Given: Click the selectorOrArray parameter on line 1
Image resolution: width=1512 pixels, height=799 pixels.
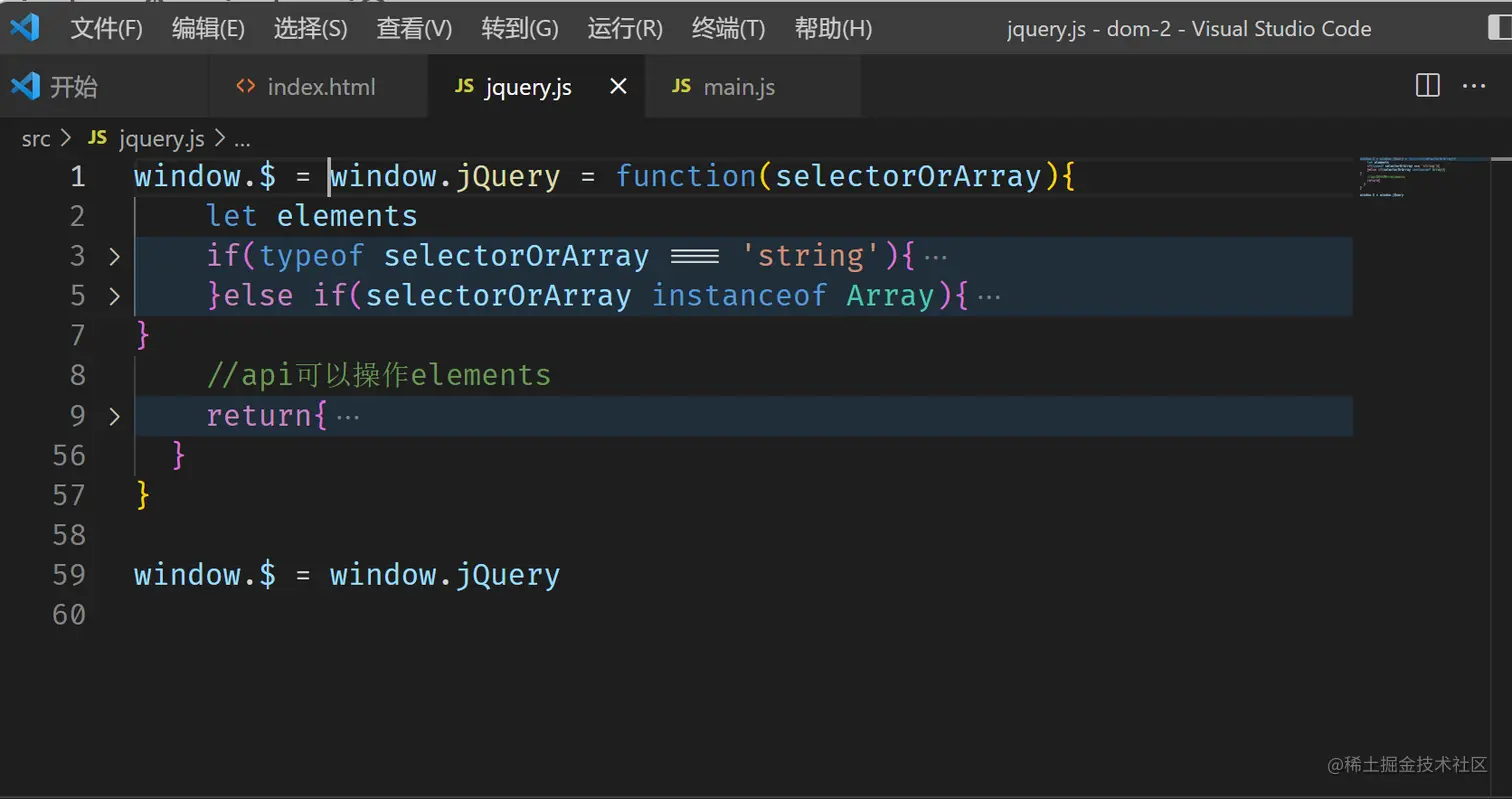Looking at the screenshot, I should tap(908, 177).
